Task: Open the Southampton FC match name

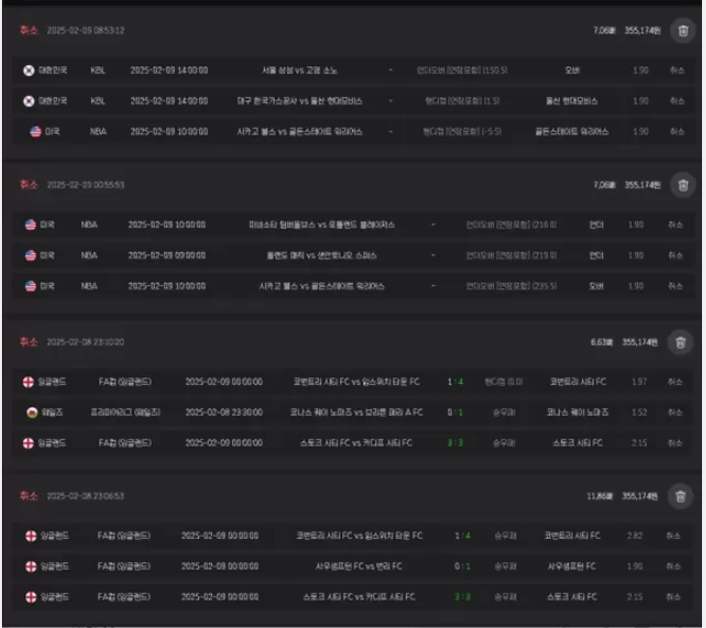Action: [x=358, y=566]
